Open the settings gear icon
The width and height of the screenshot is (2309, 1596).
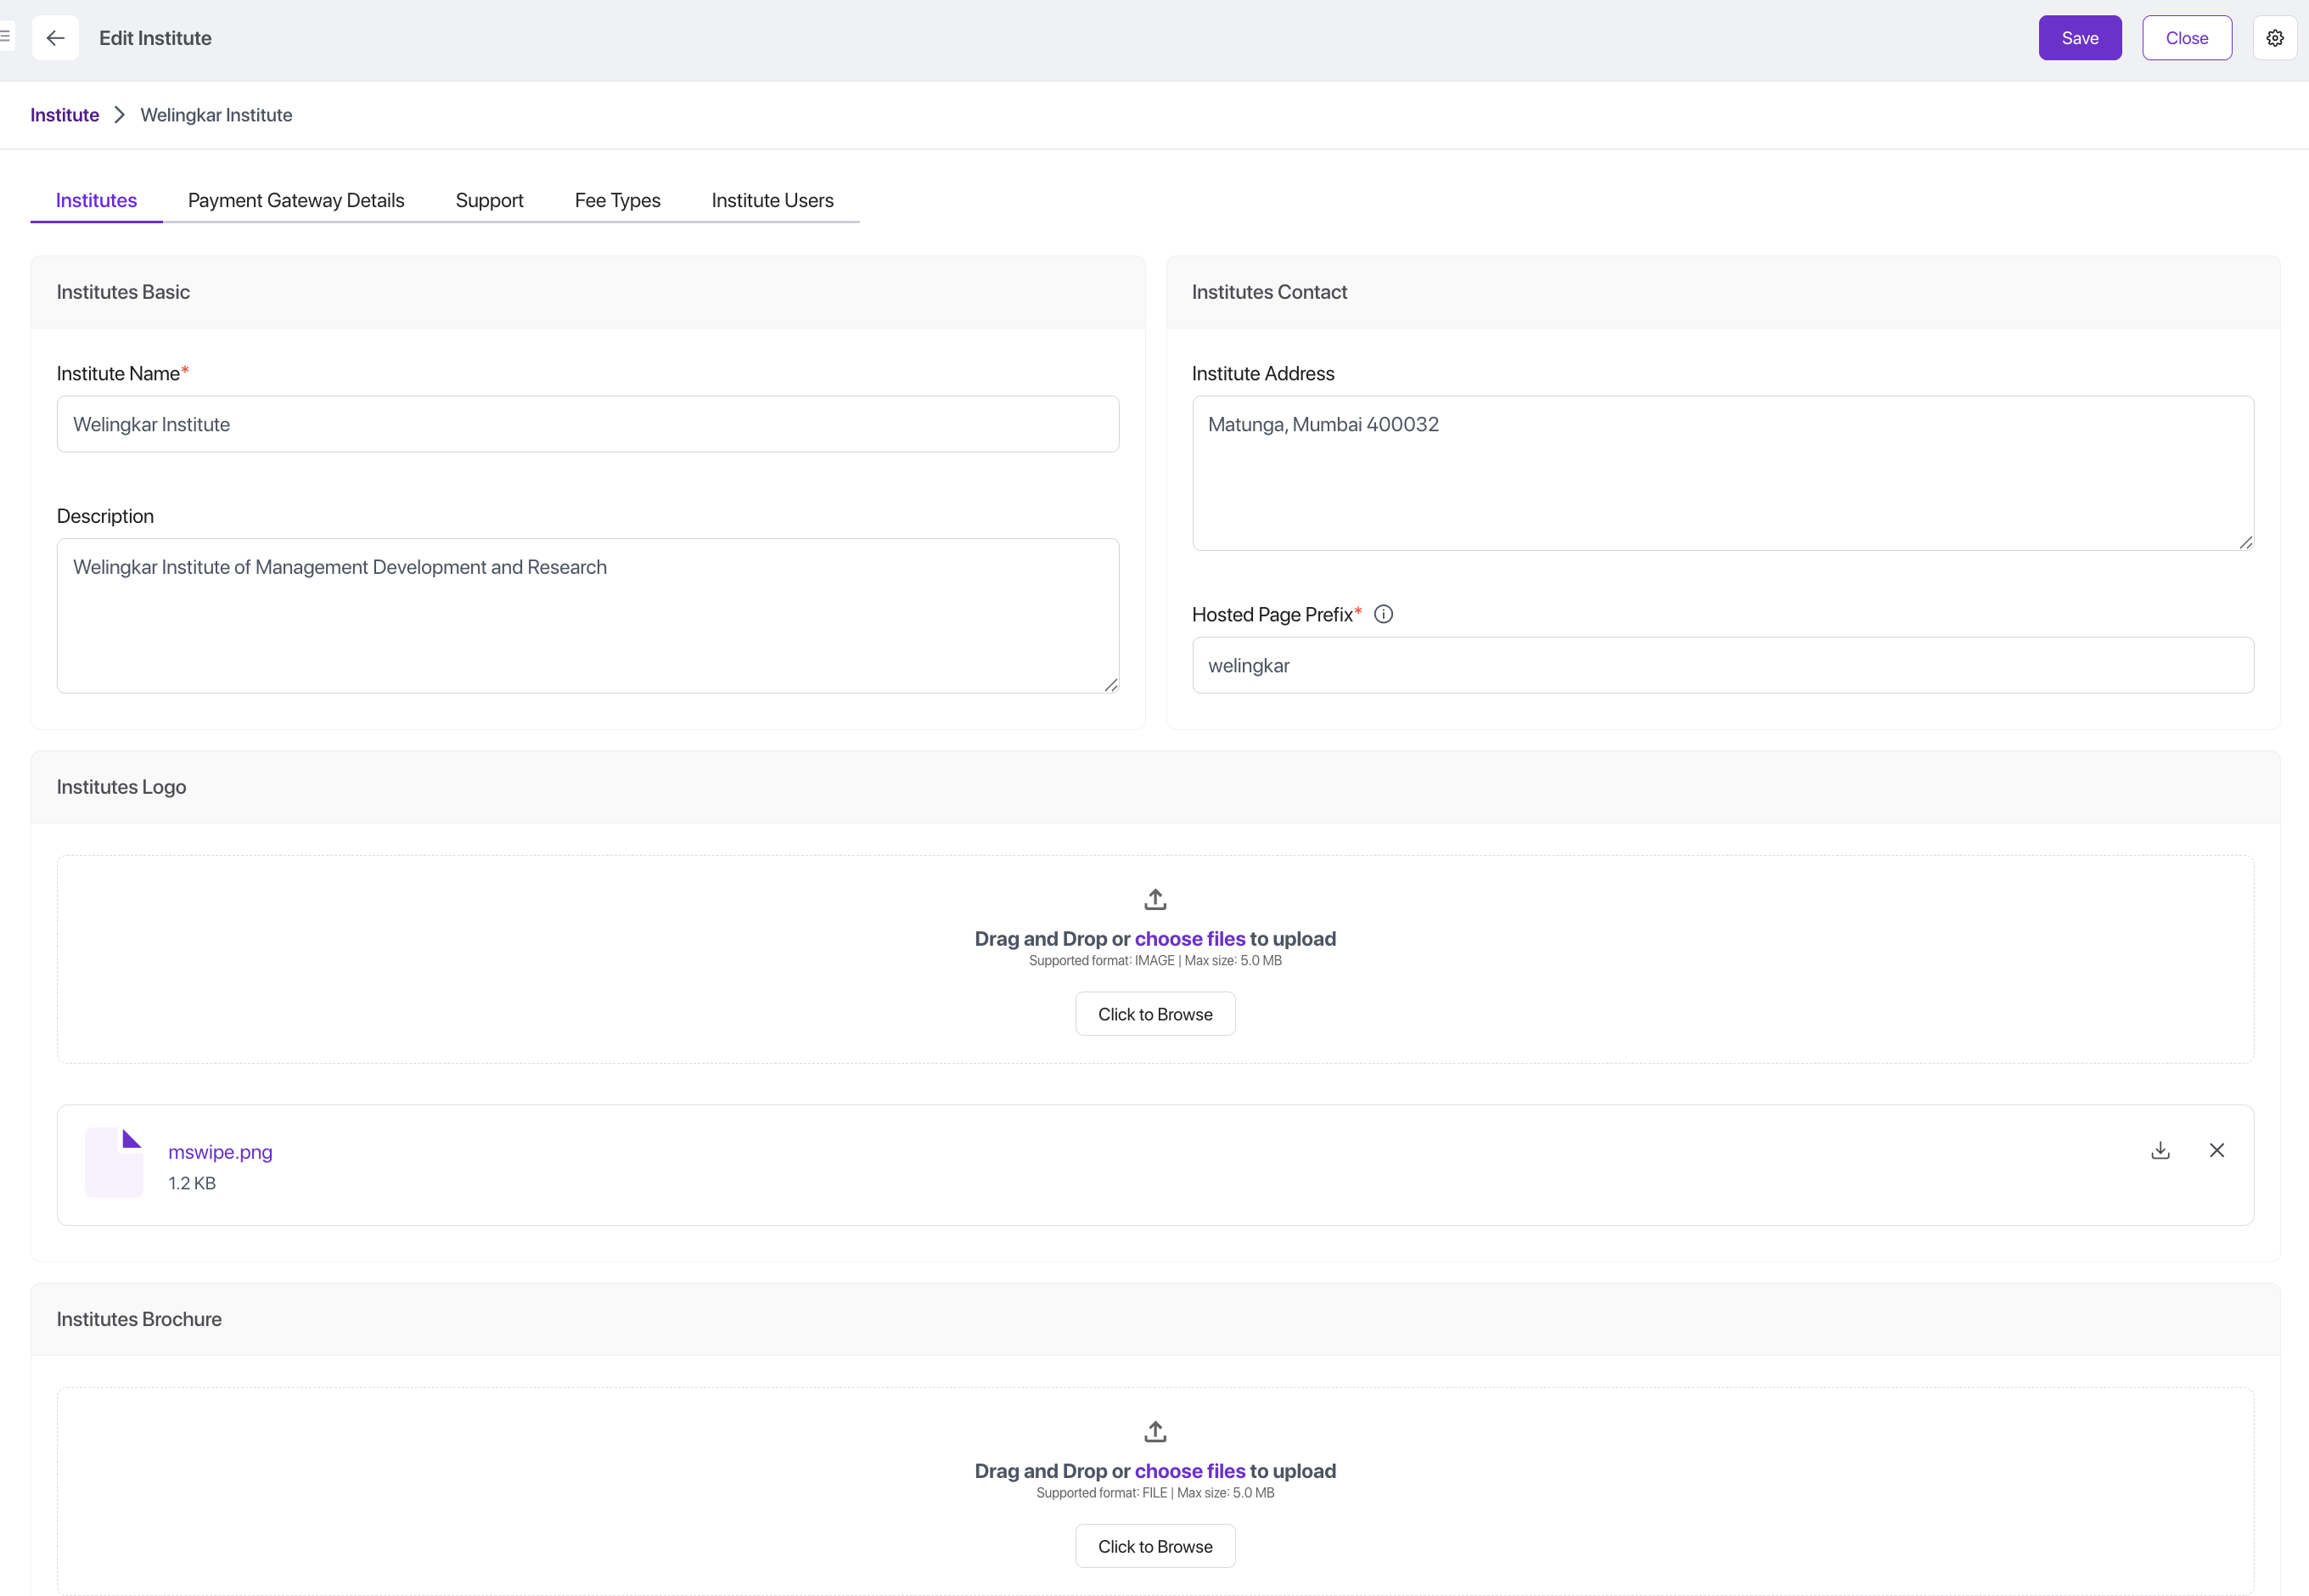(x=2275, y=38)
